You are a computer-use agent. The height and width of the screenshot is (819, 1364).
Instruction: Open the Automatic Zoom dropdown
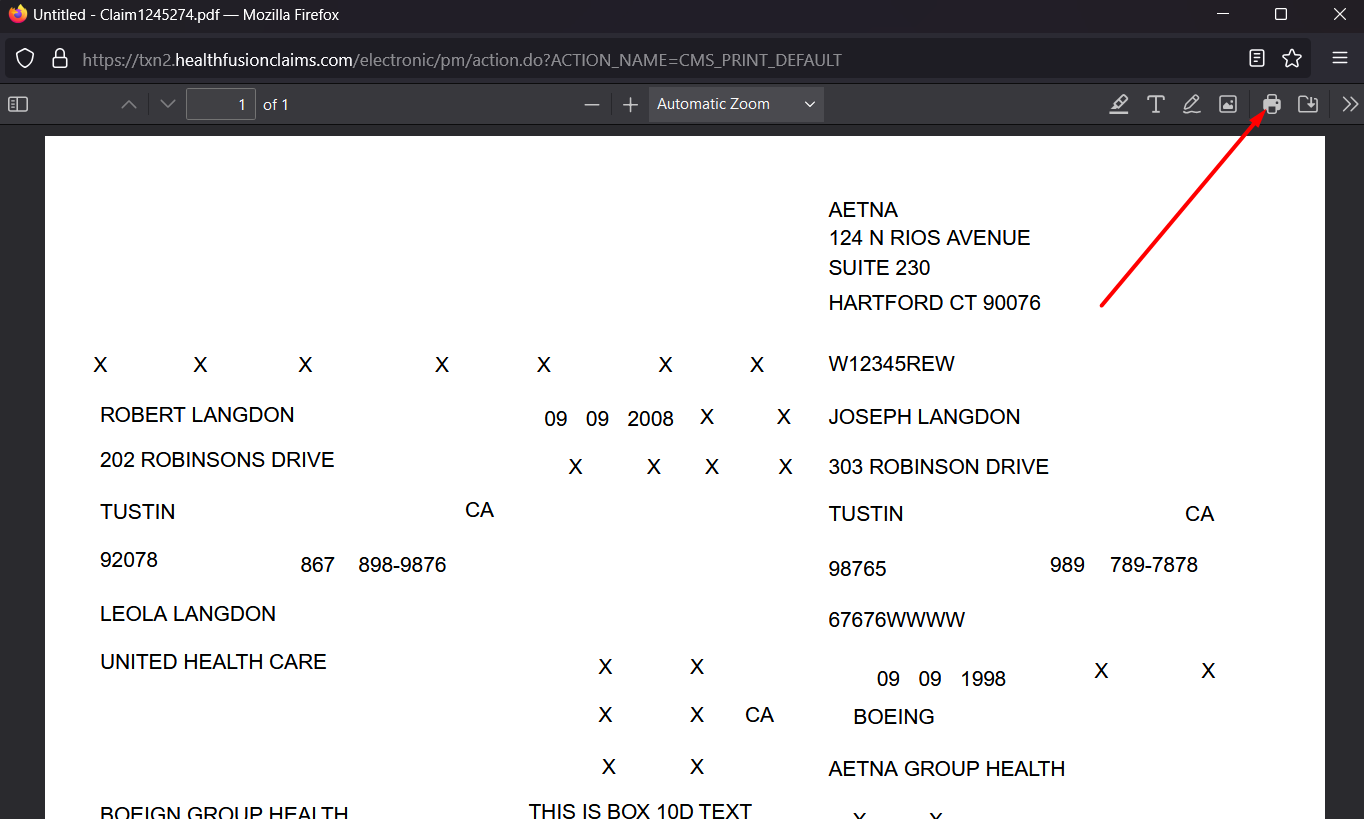click(736, 104)
